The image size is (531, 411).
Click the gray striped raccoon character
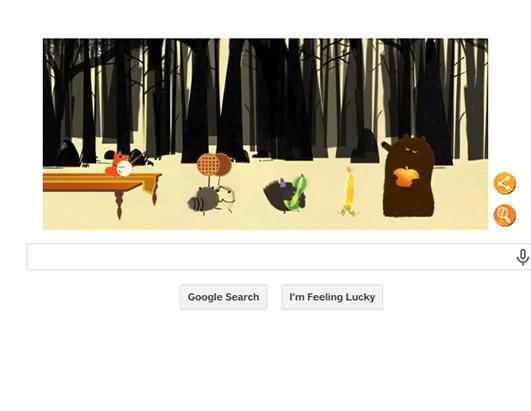point(211,200)
